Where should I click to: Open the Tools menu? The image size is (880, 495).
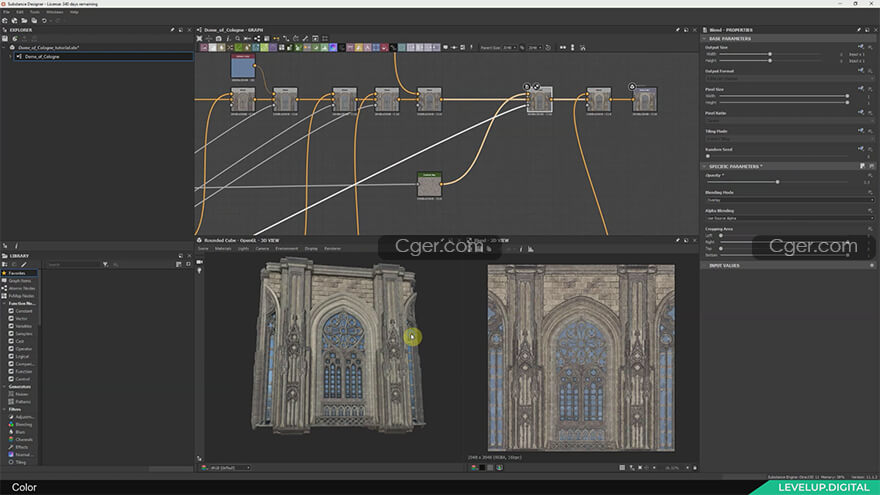pos(34,12)
